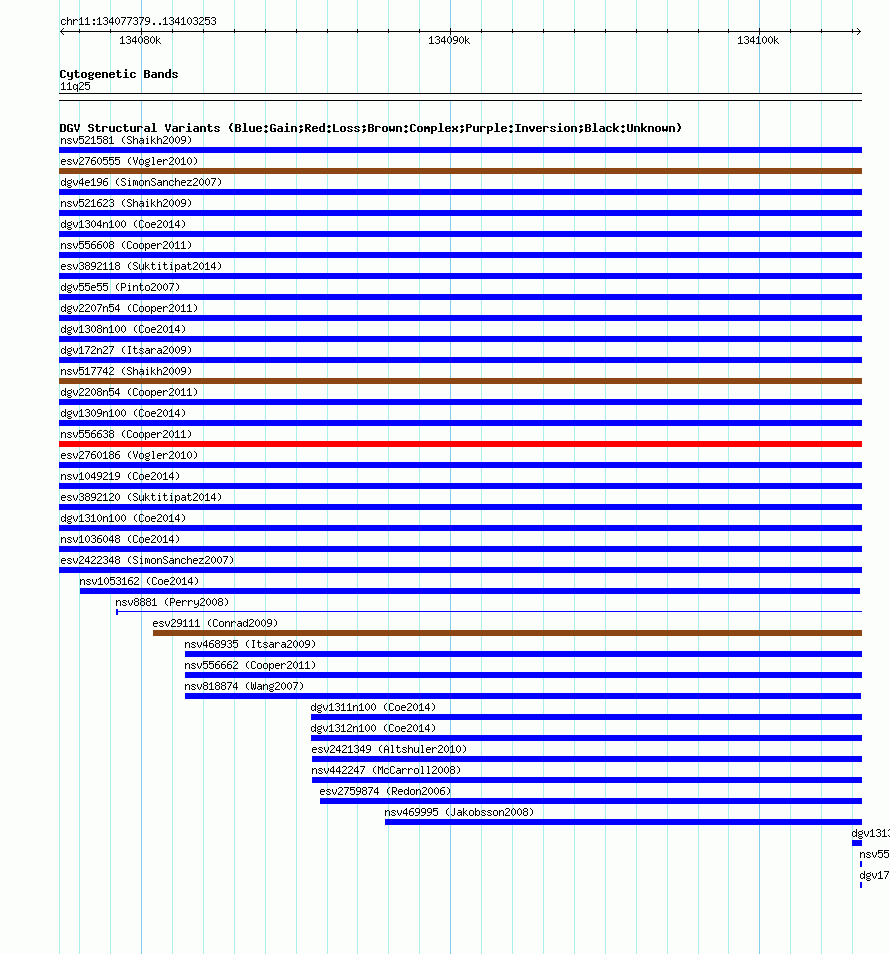The width and height of the screenshot is (890, 954).
Task: Select the esv2760555 (Vogler2010) brown bar
Action: (x=461, y=171)
